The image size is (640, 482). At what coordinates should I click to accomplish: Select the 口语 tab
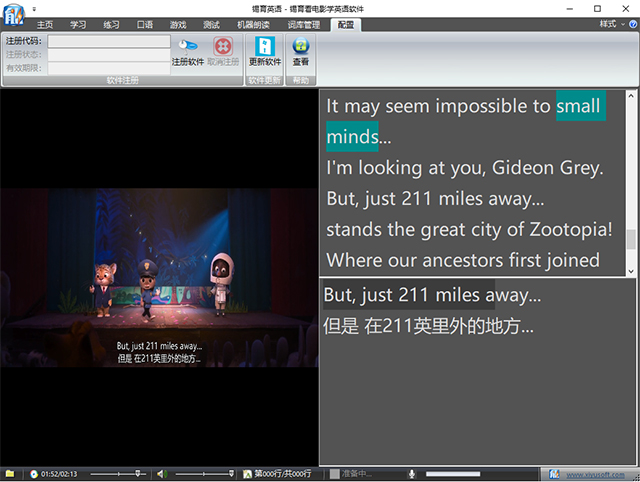click(144, 25)
